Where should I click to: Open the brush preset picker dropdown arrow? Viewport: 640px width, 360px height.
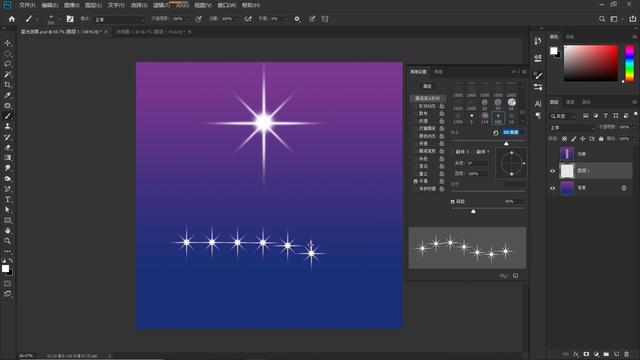(60, 19)
